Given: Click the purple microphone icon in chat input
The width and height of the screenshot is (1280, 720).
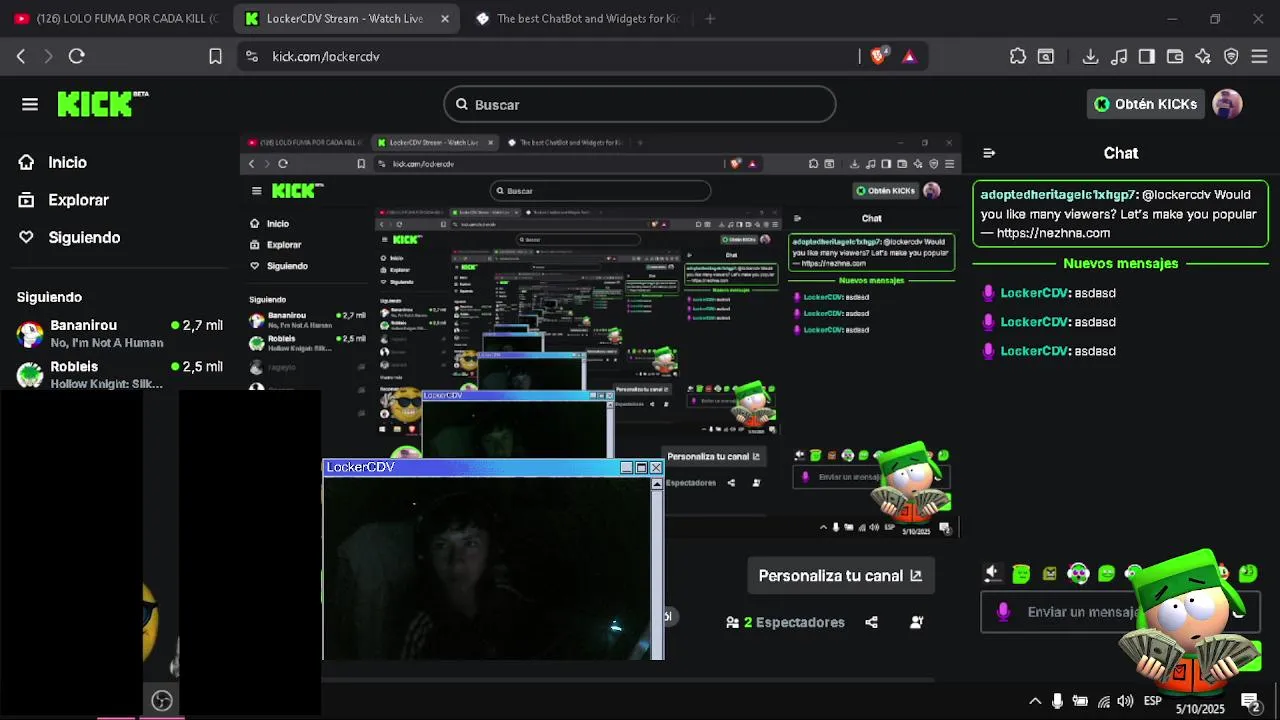Looking at the screenshot, I should tap(1004, 612).
